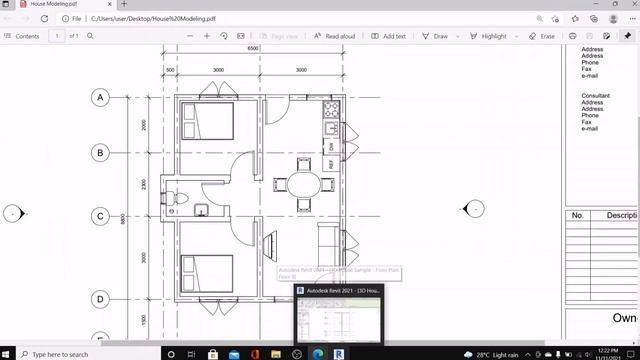Open Task View on taskbar

191,354
